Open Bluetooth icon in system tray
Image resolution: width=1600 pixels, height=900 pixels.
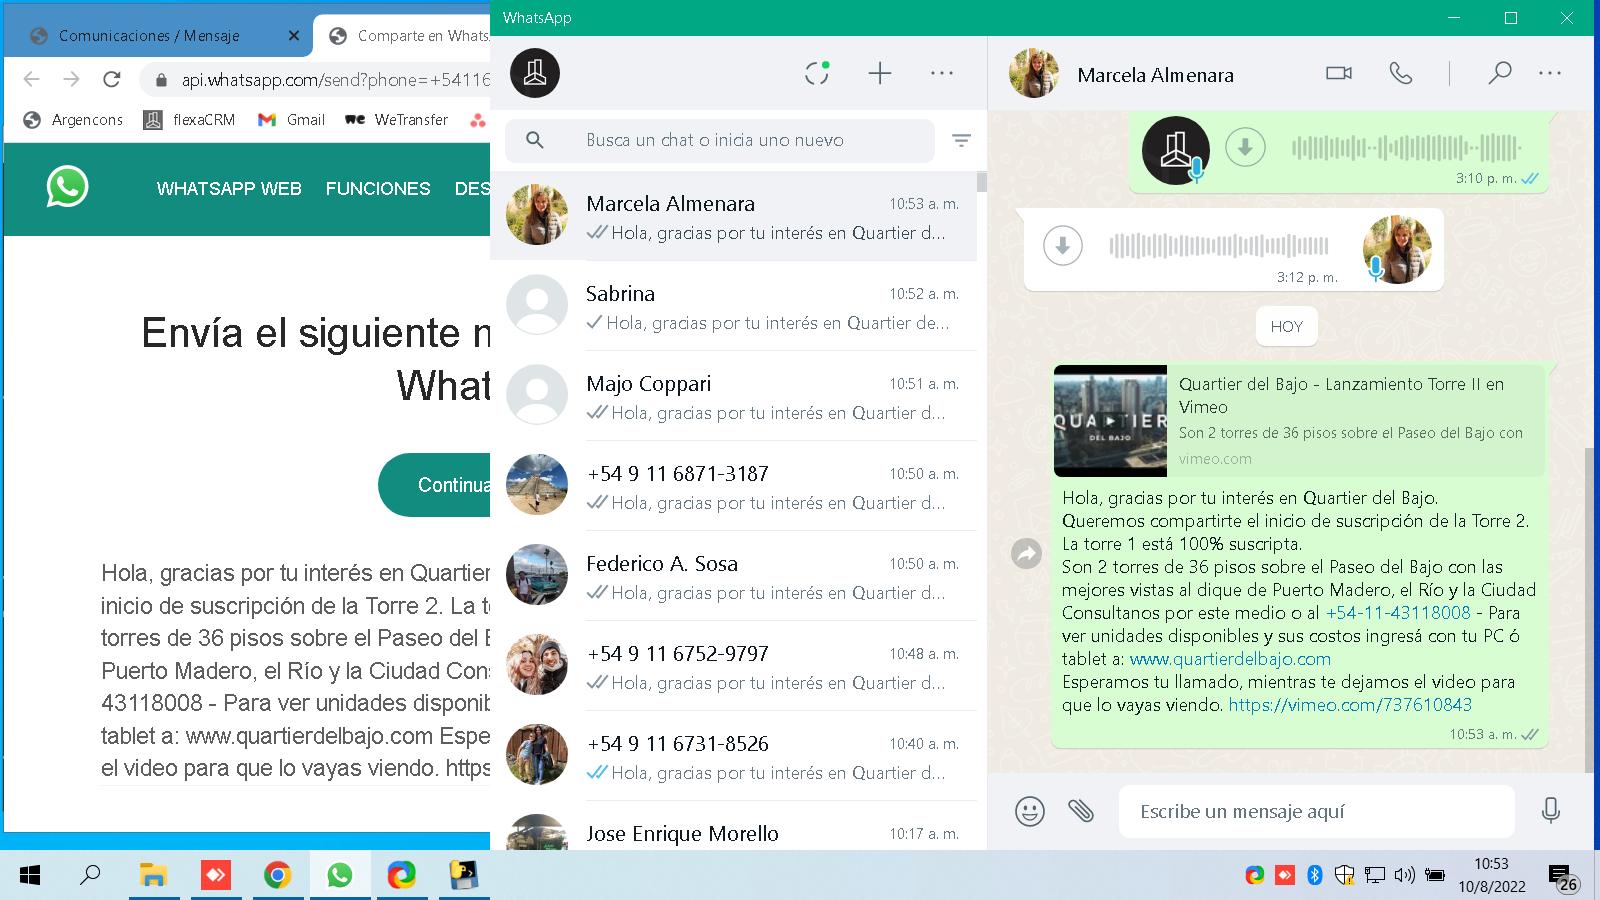coord(1315,876)
